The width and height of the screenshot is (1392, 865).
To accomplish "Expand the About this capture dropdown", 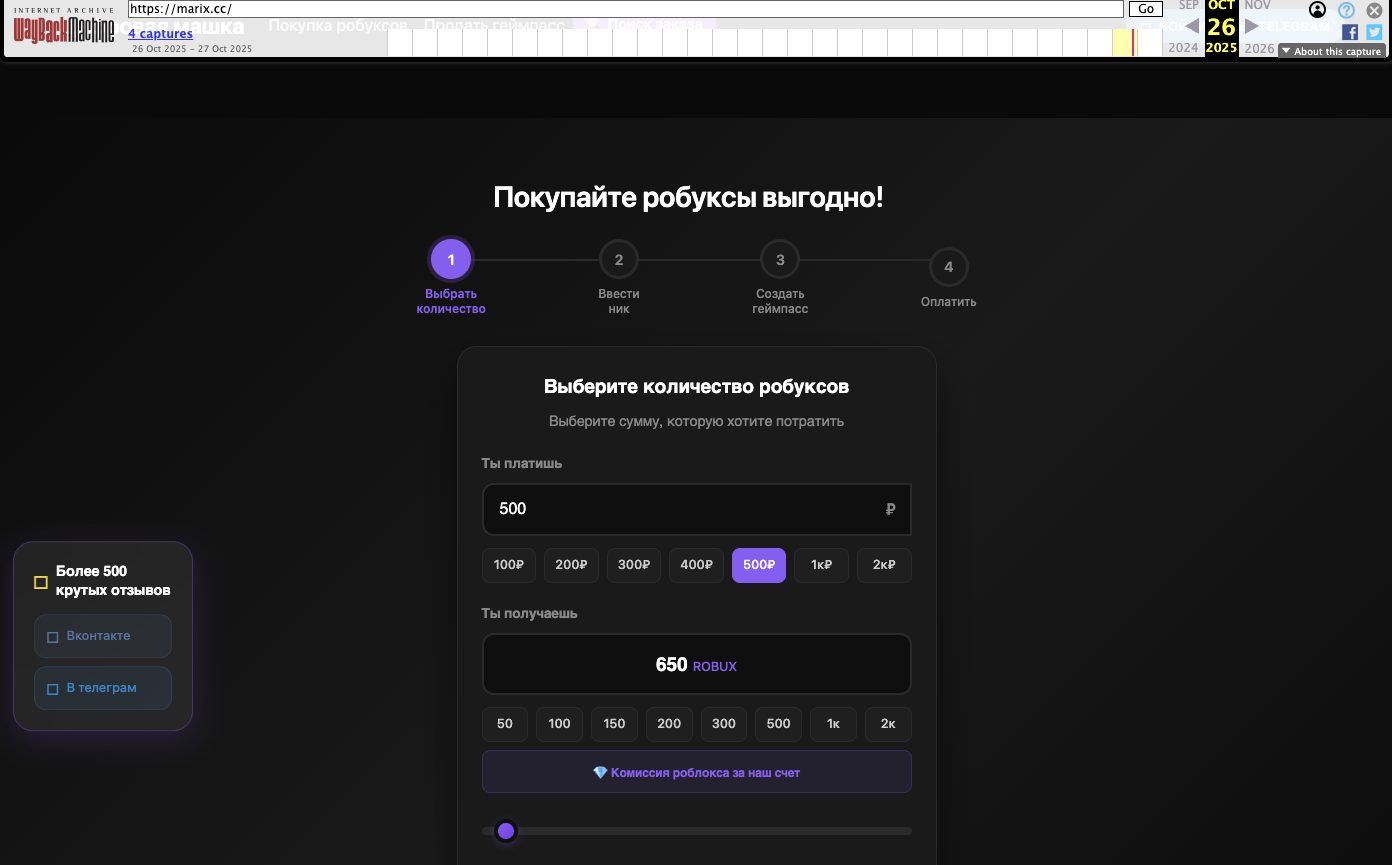I will 1331,51.
